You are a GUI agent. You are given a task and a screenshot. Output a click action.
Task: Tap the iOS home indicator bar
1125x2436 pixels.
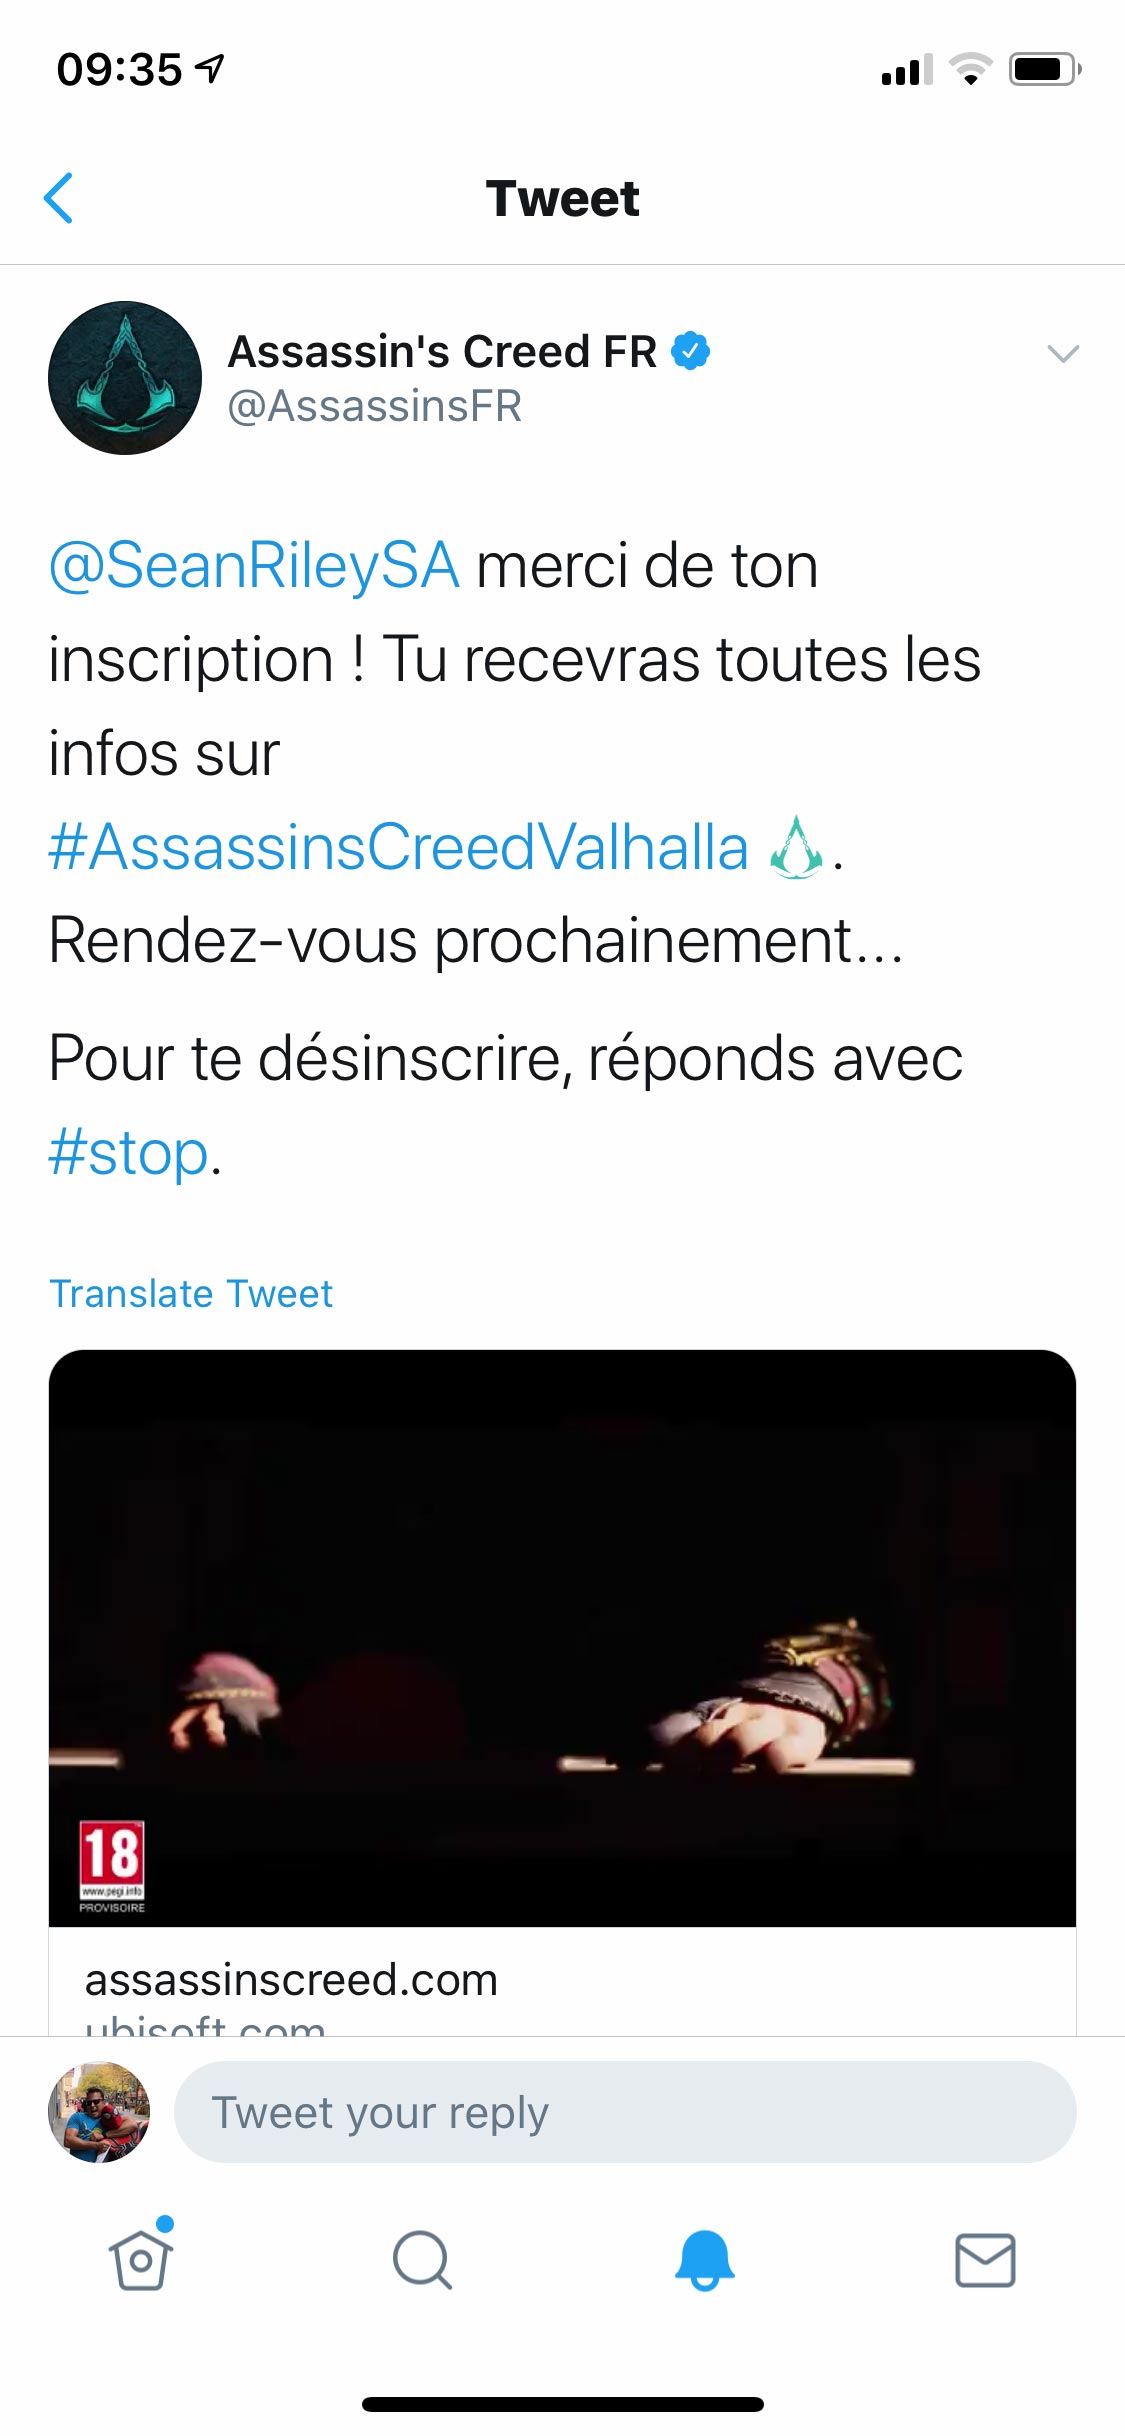pyautogui.click(x=562, y=2404)
